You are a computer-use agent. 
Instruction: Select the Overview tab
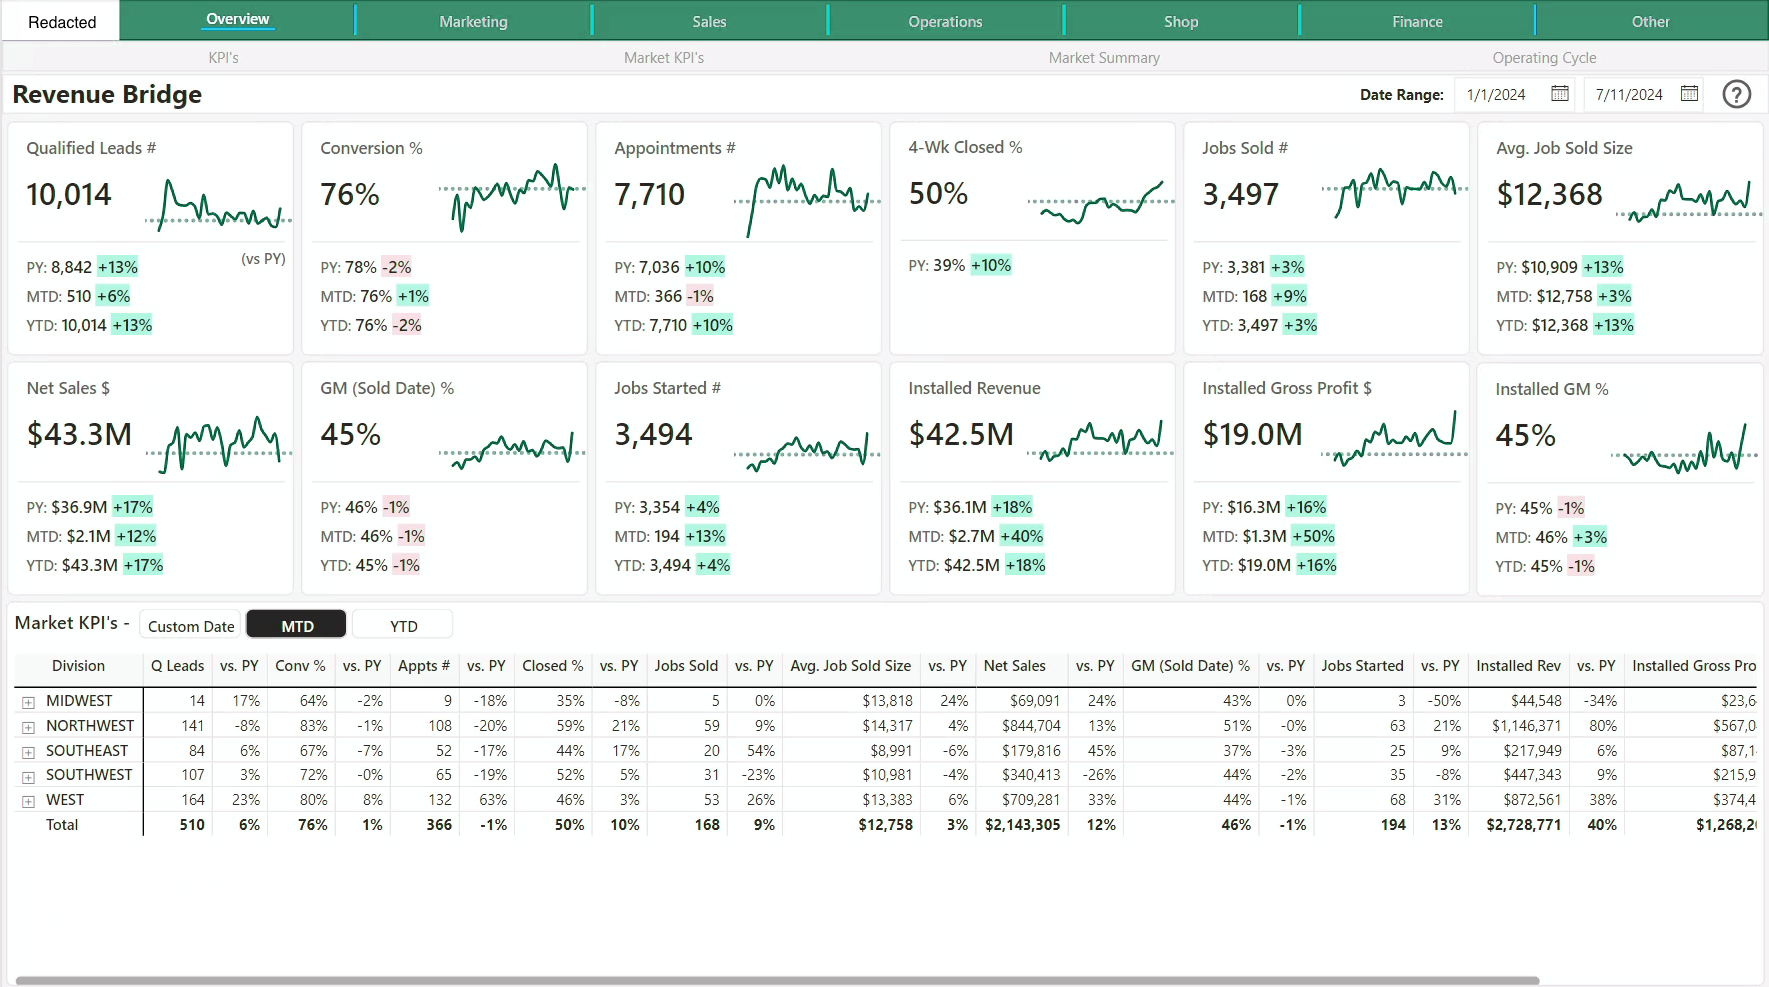237,19
